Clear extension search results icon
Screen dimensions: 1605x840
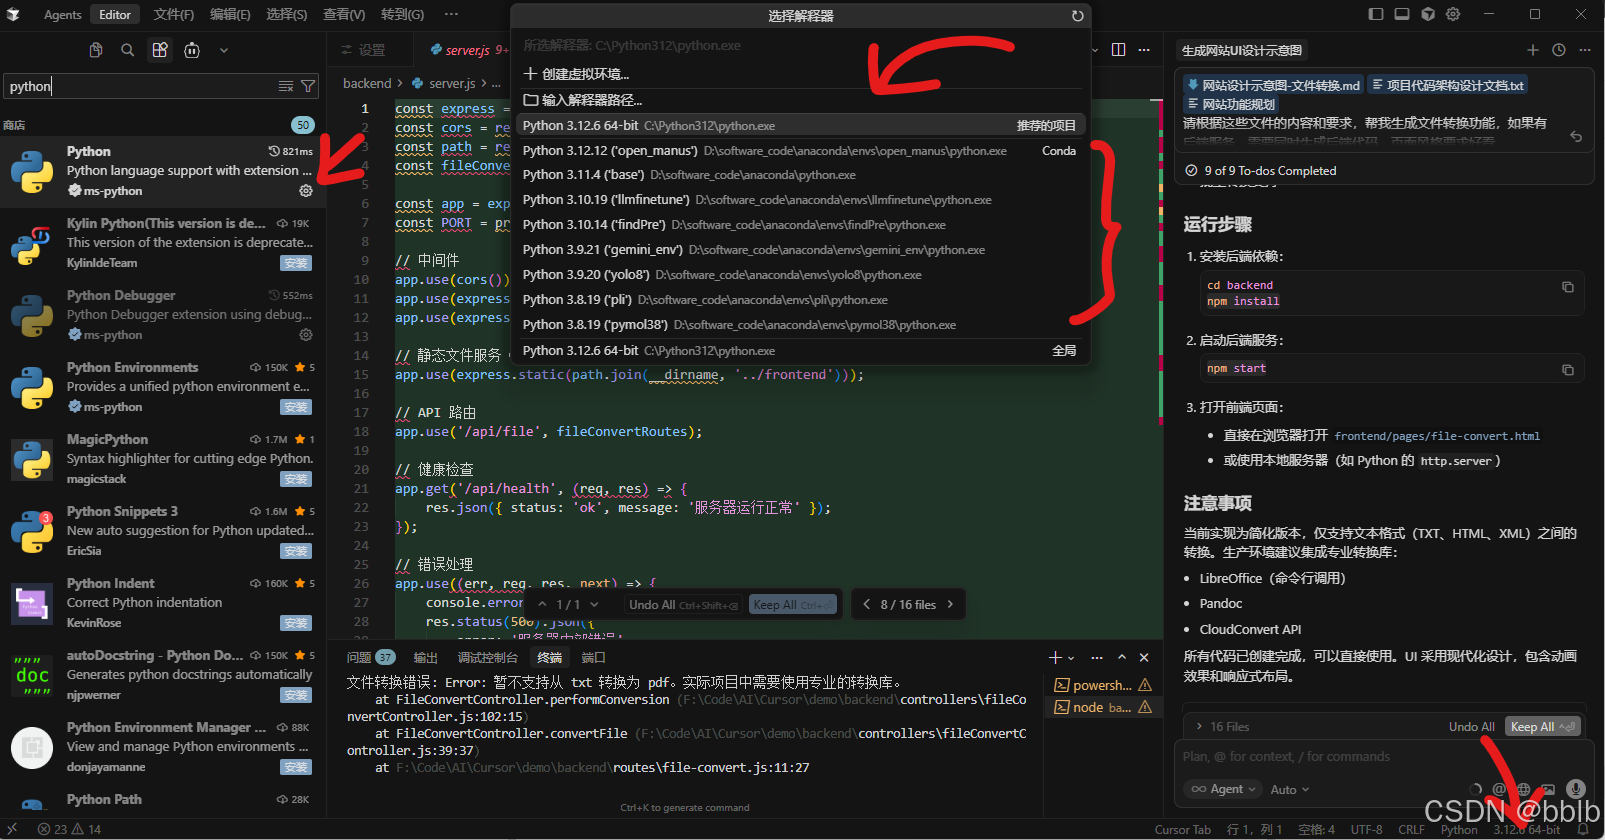(x=286, y=86)
